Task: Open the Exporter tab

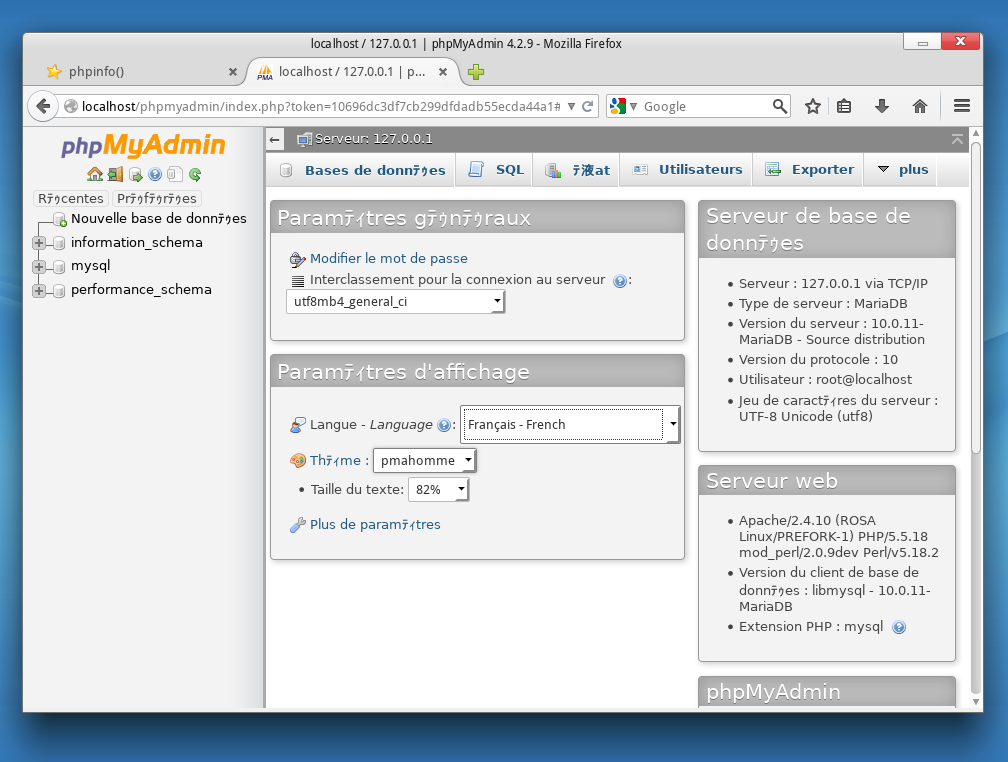Action: (x=809, y=170)
